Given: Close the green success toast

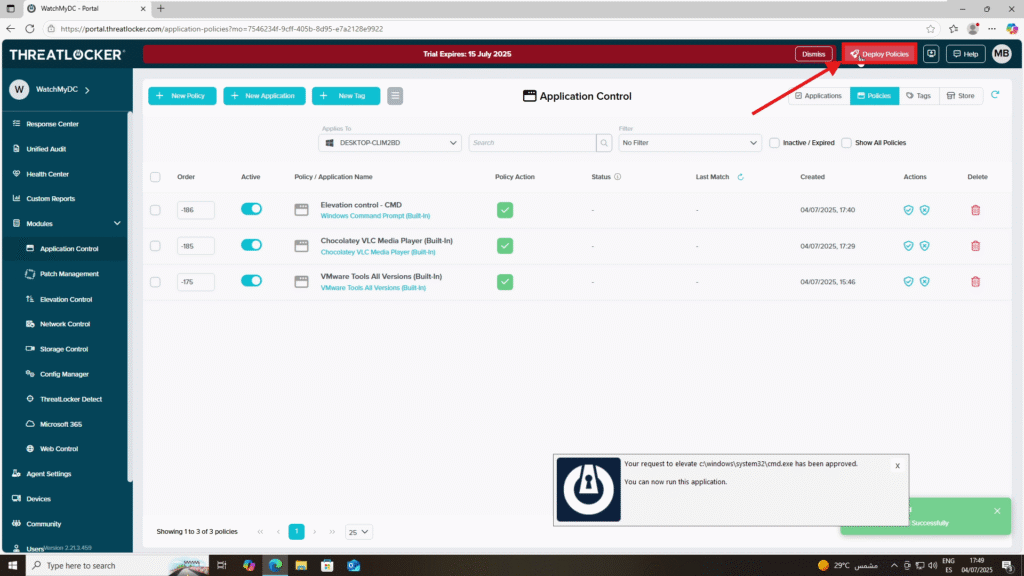Looking at the screenshot, I should (997, 511).
